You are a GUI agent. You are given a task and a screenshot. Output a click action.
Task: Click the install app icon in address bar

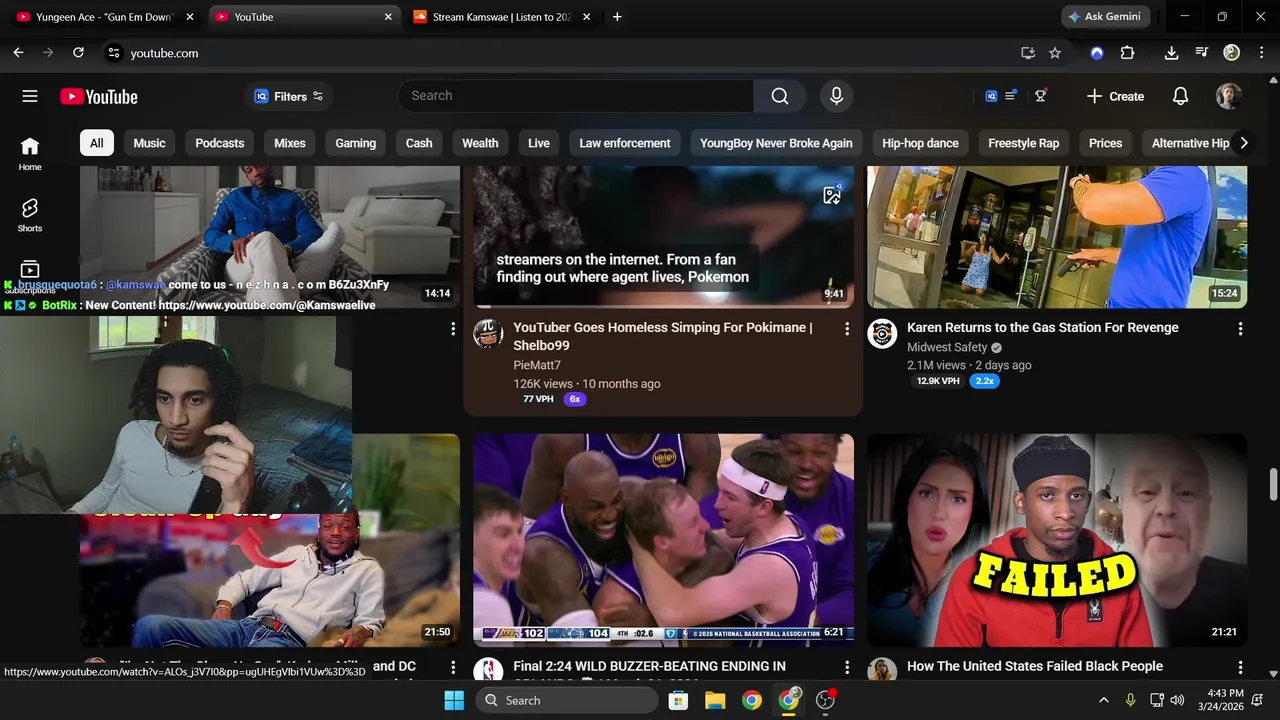1028,53
